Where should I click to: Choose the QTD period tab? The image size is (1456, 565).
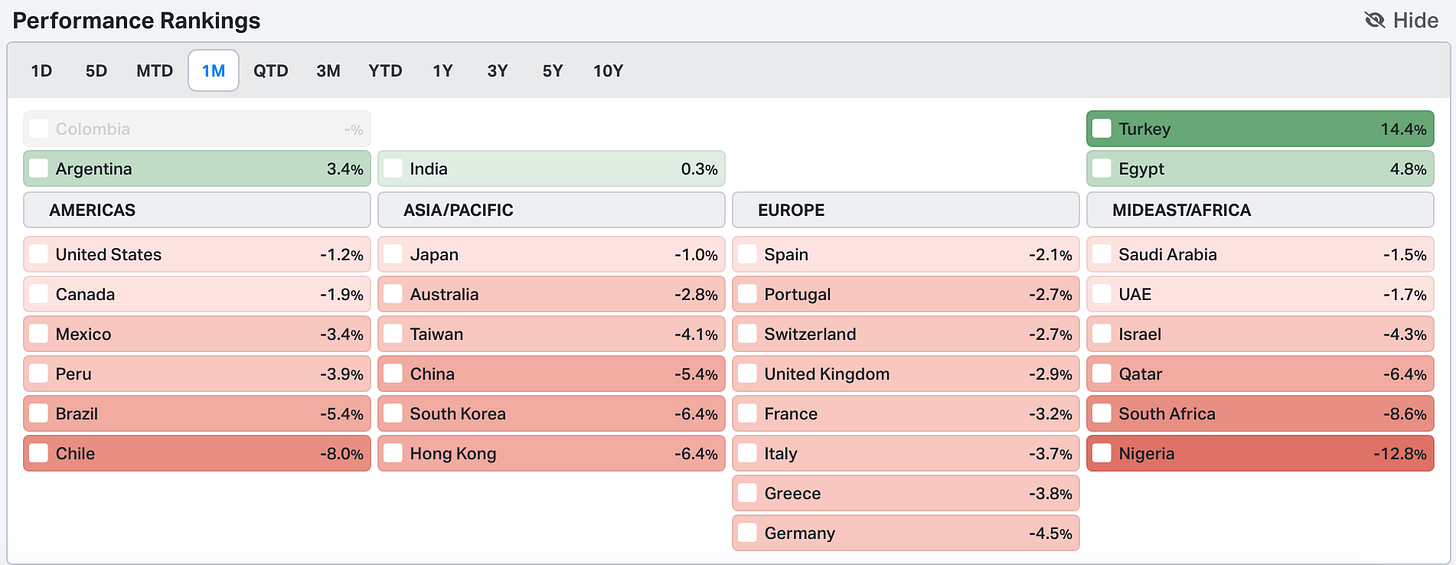[x=270, y=71]
